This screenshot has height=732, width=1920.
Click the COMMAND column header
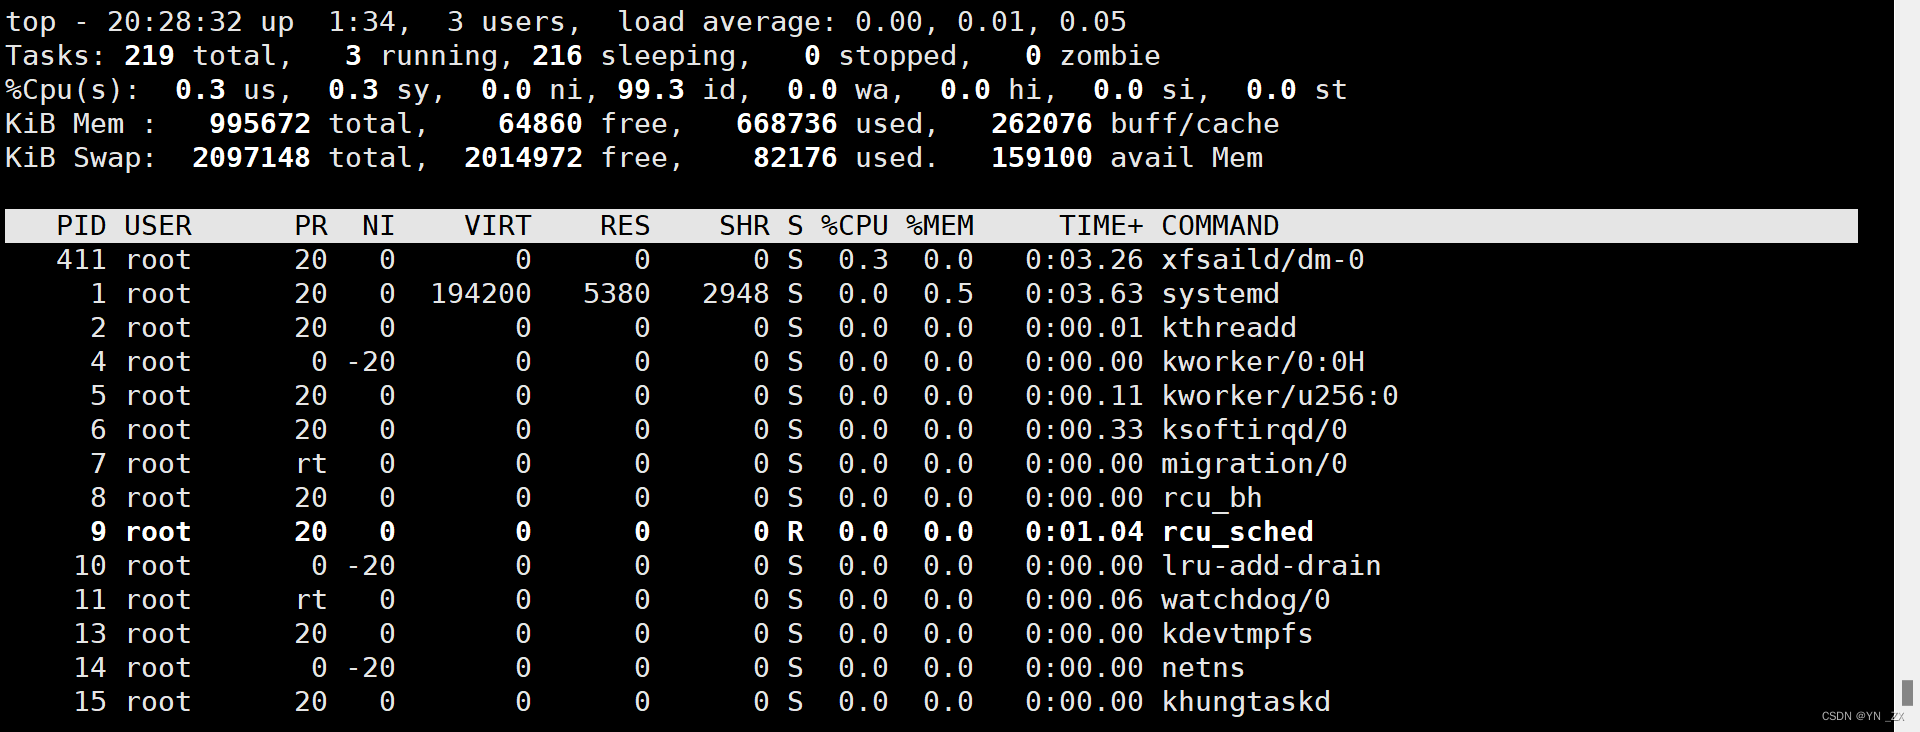click(1220, 226)
